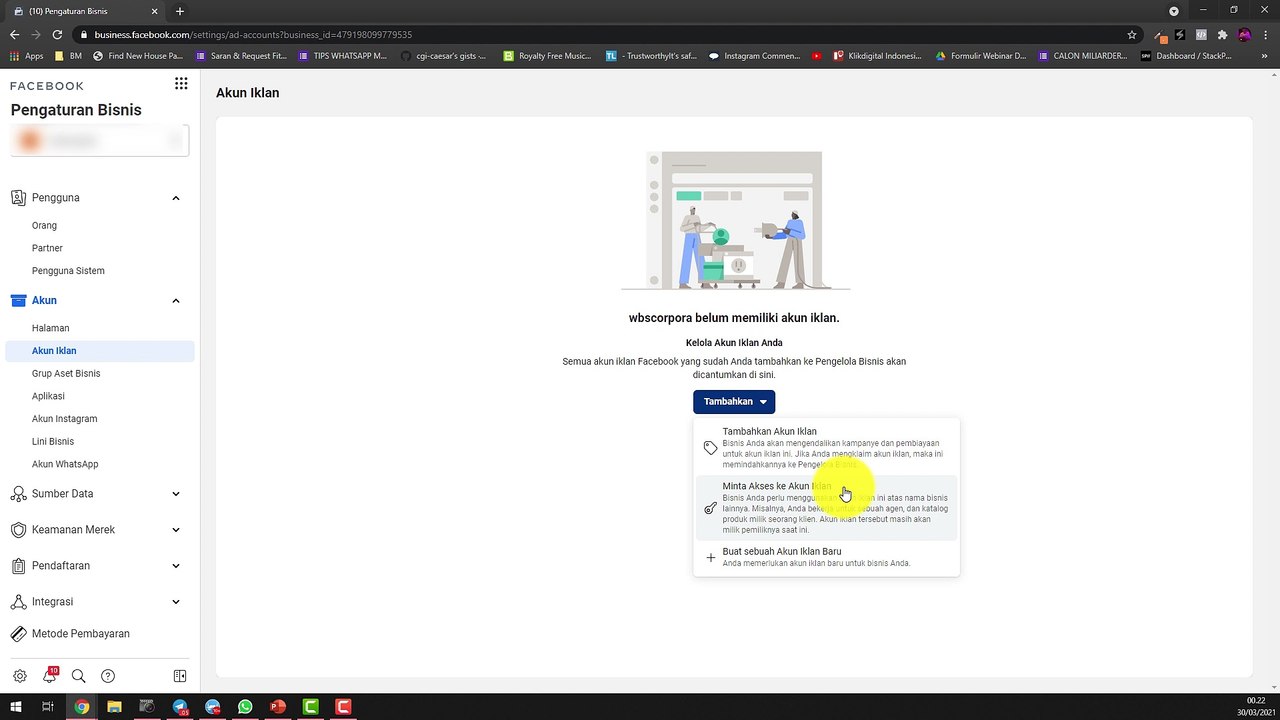Expand the Sumber Data chevron
The width and height of the screenshot is (1280, 720).
176,494
